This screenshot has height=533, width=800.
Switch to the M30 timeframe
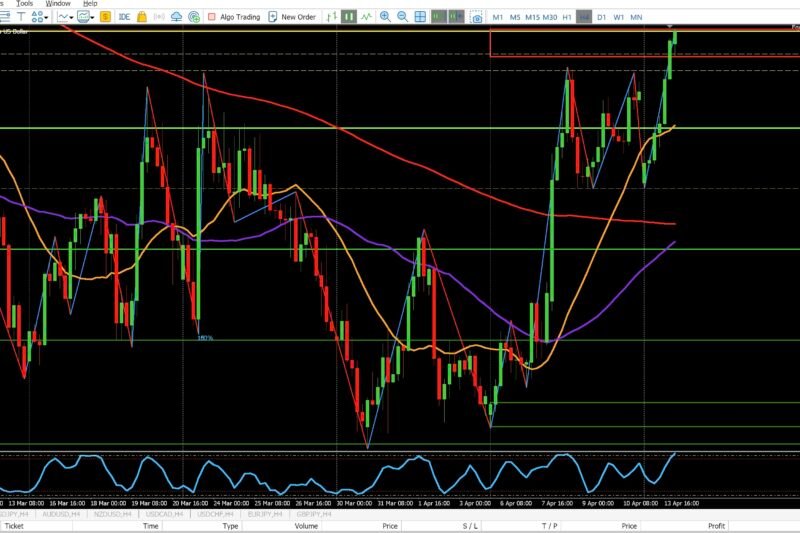pos(549,17)
